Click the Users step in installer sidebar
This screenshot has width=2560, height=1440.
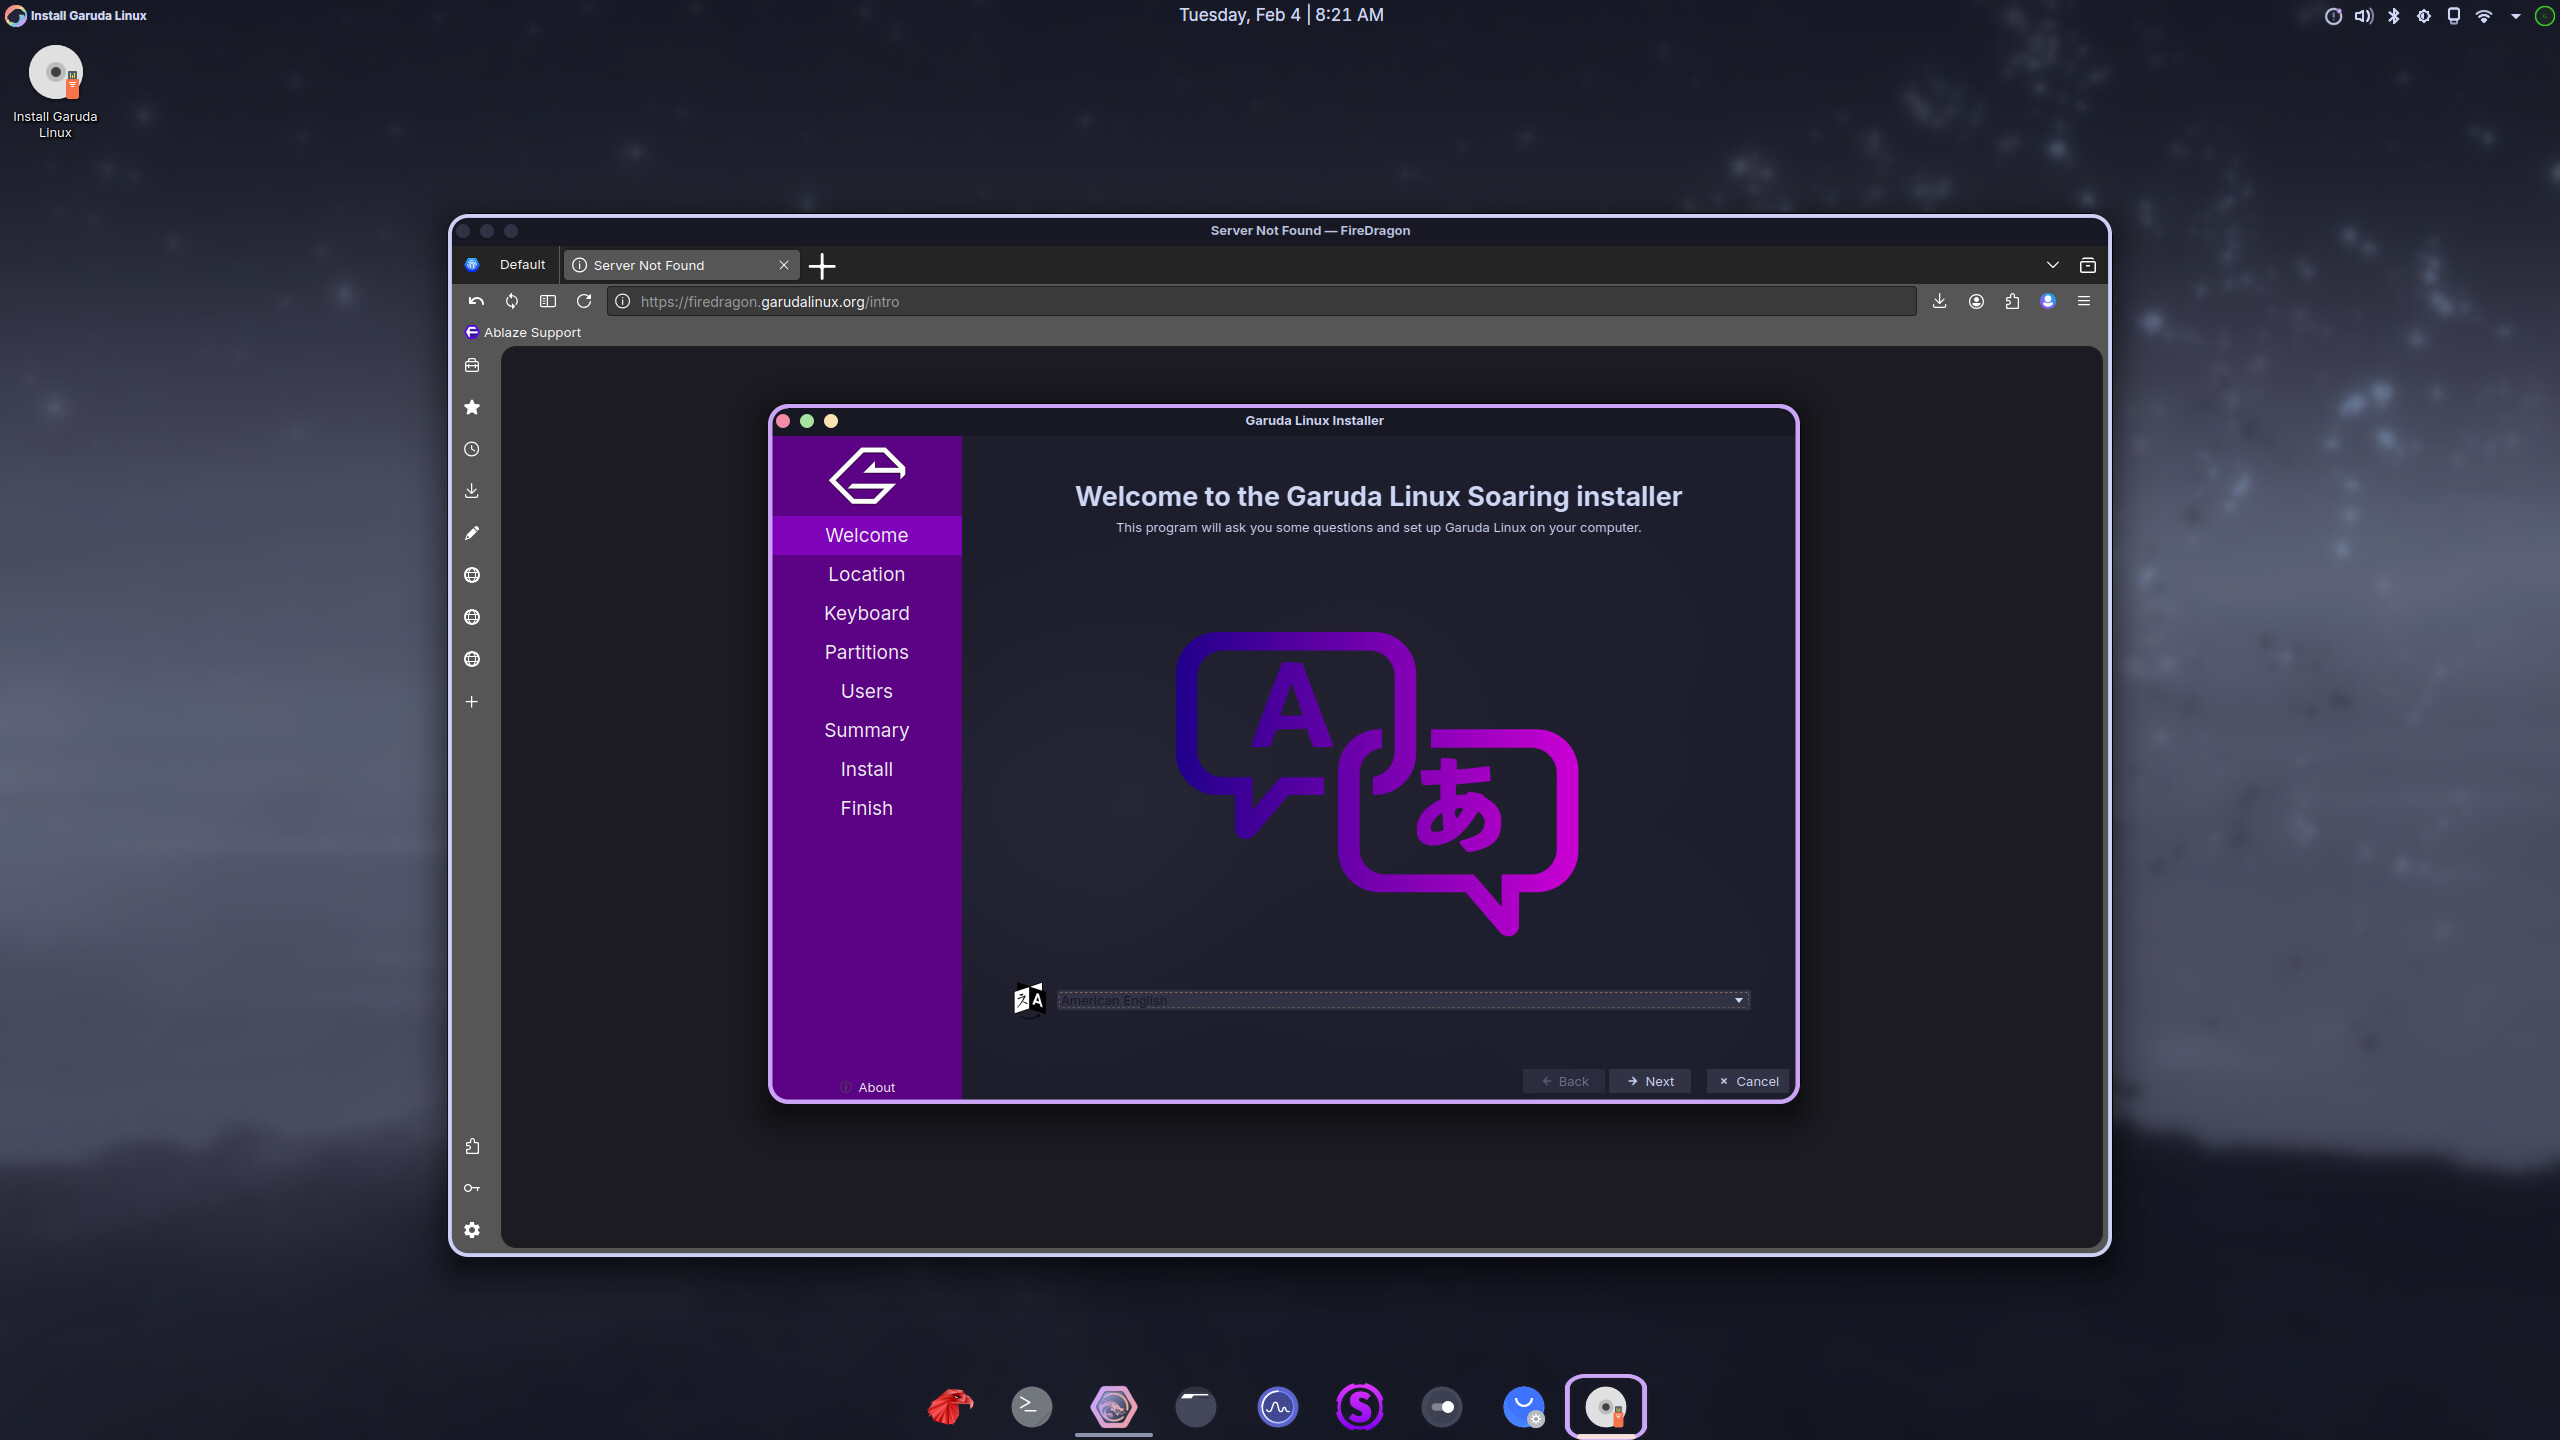[x=867, y=691]
